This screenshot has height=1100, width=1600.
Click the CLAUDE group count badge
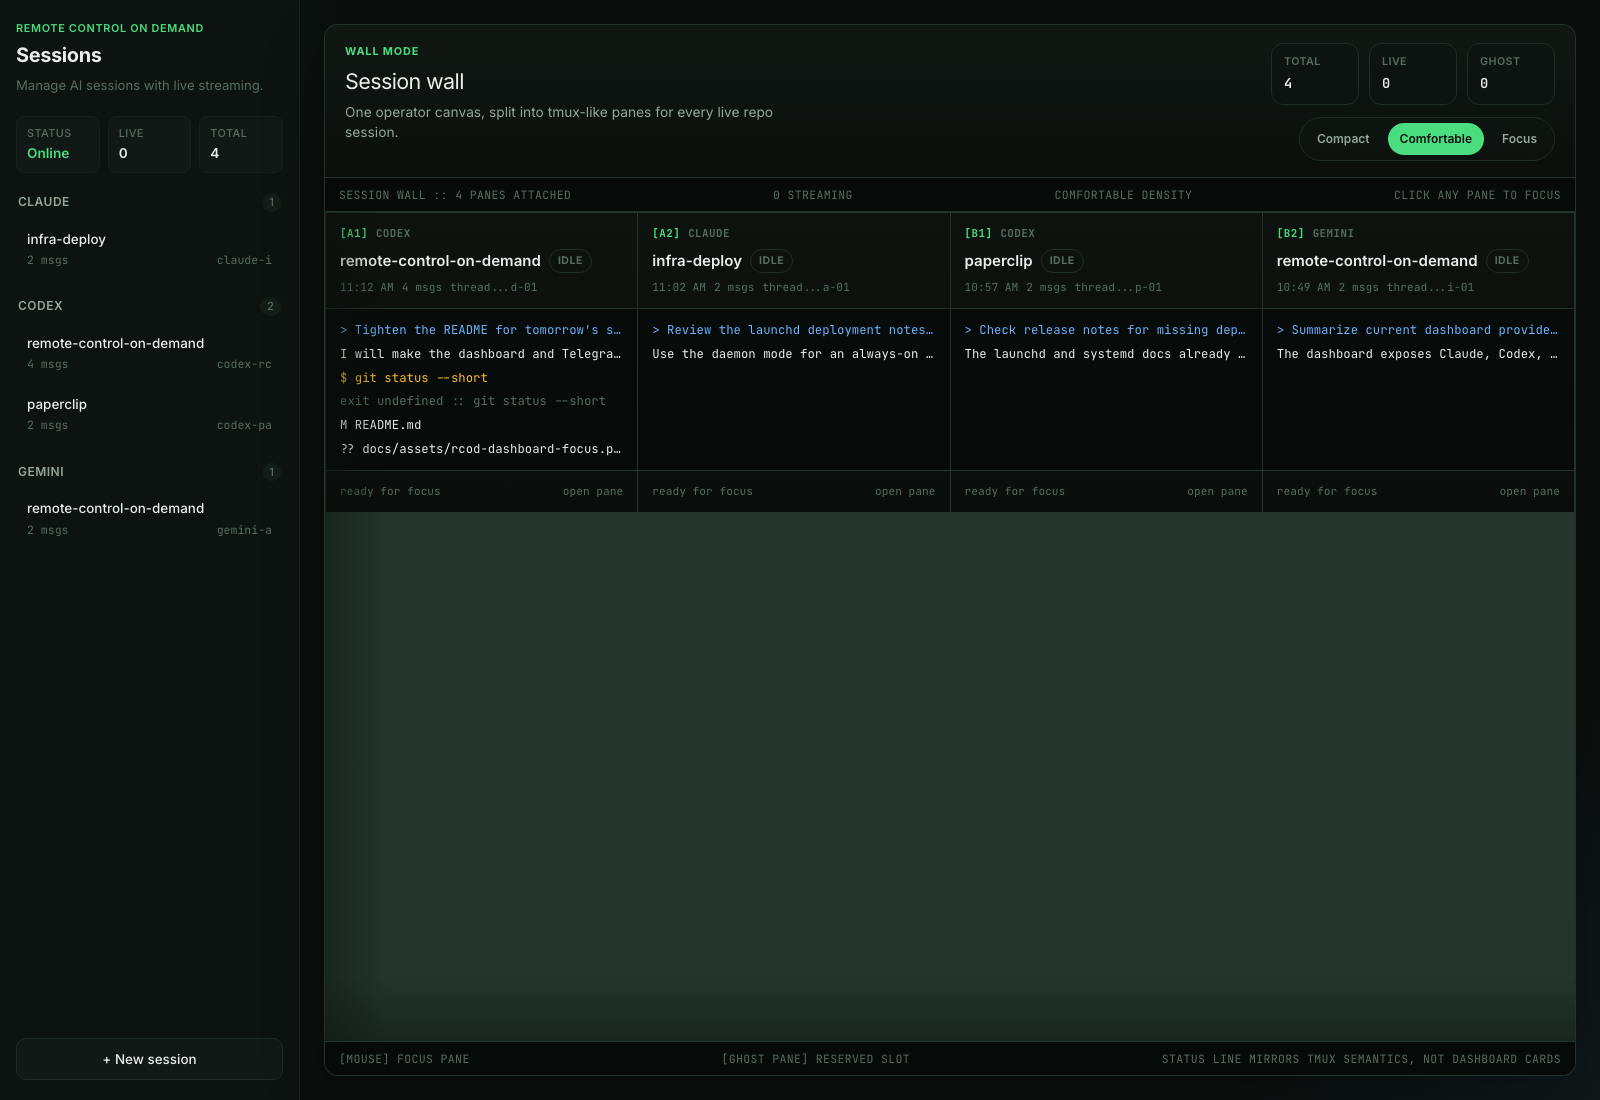(x=271, y=202)
